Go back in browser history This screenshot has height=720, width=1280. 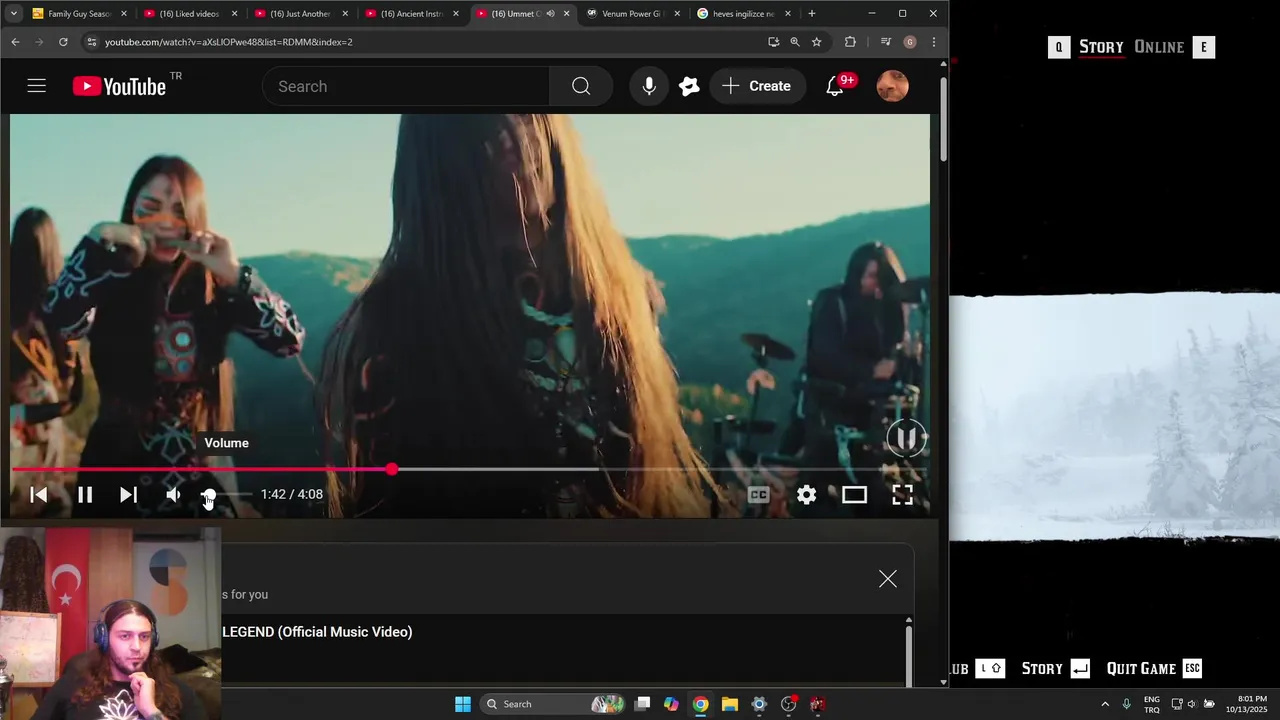15,42
